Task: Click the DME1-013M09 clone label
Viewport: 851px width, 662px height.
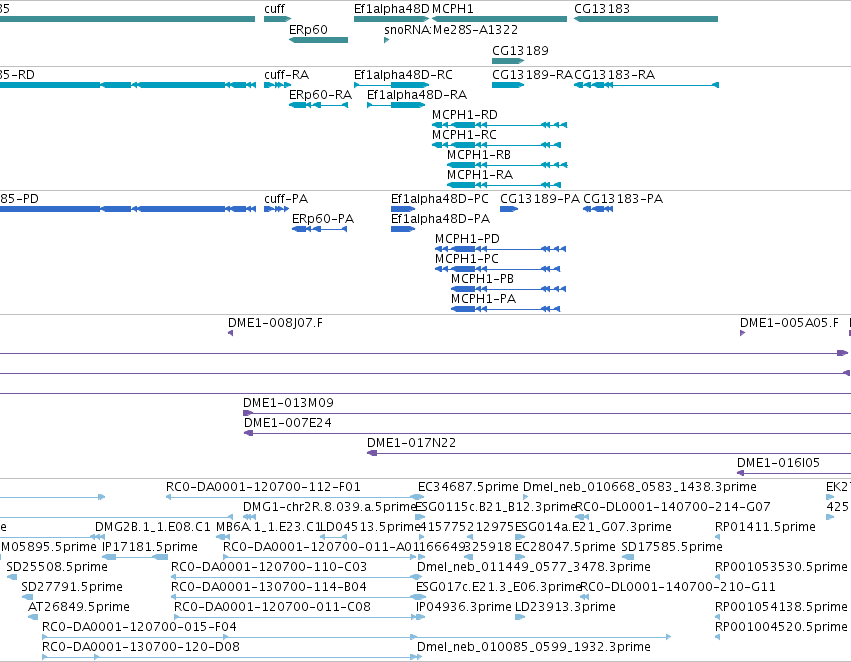Action: (288, 403)
